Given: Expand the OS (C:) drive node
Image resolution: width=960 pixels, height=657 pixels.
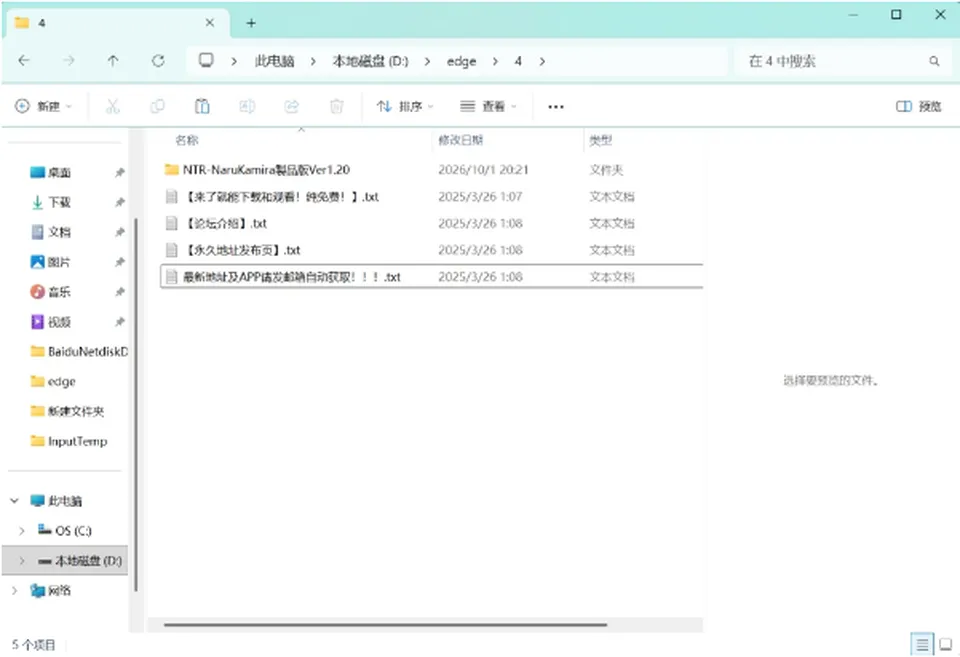Looking at the screenshot, I should (21, 531).
